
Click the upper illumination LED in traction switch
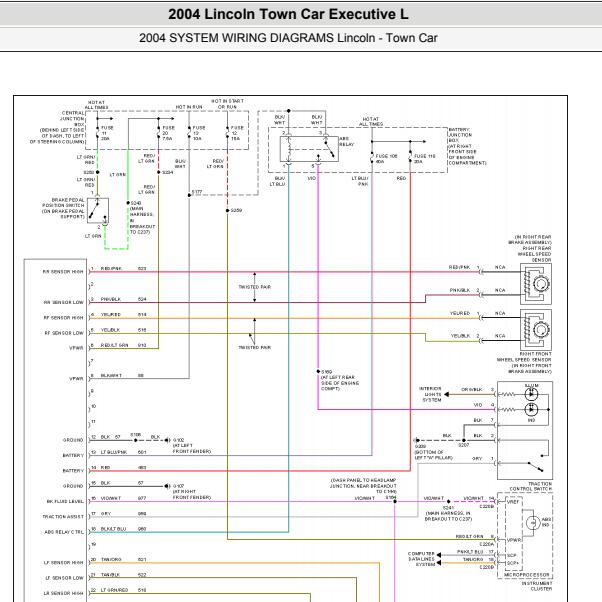point(531,394)
